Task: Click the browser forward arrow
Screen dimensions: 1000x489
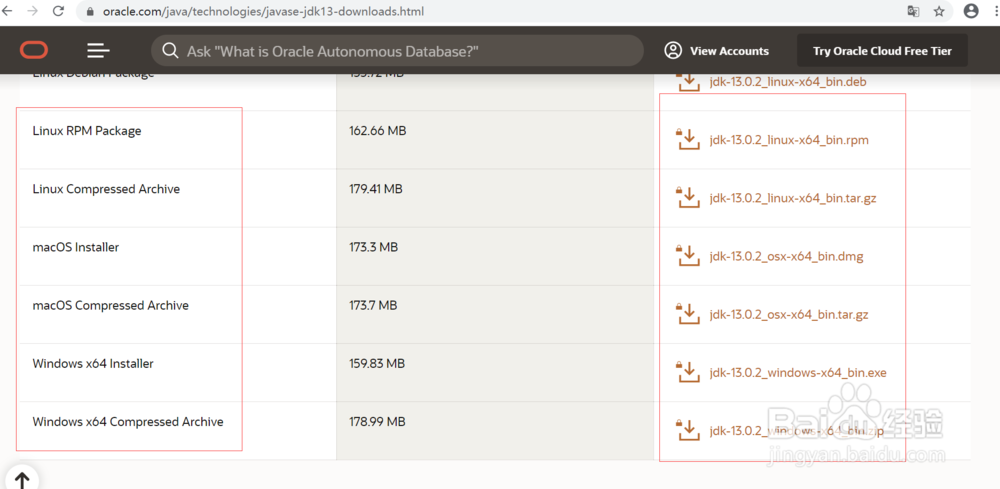Action: (x=33, y=11)
